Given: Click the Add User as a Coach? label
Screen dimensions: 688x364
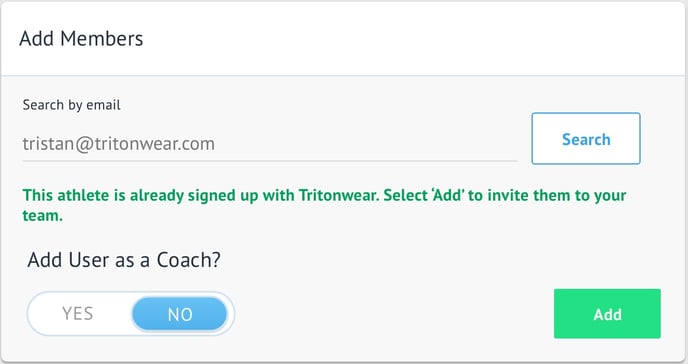Looking at the screenshot, I should click(x=124, y=260).
